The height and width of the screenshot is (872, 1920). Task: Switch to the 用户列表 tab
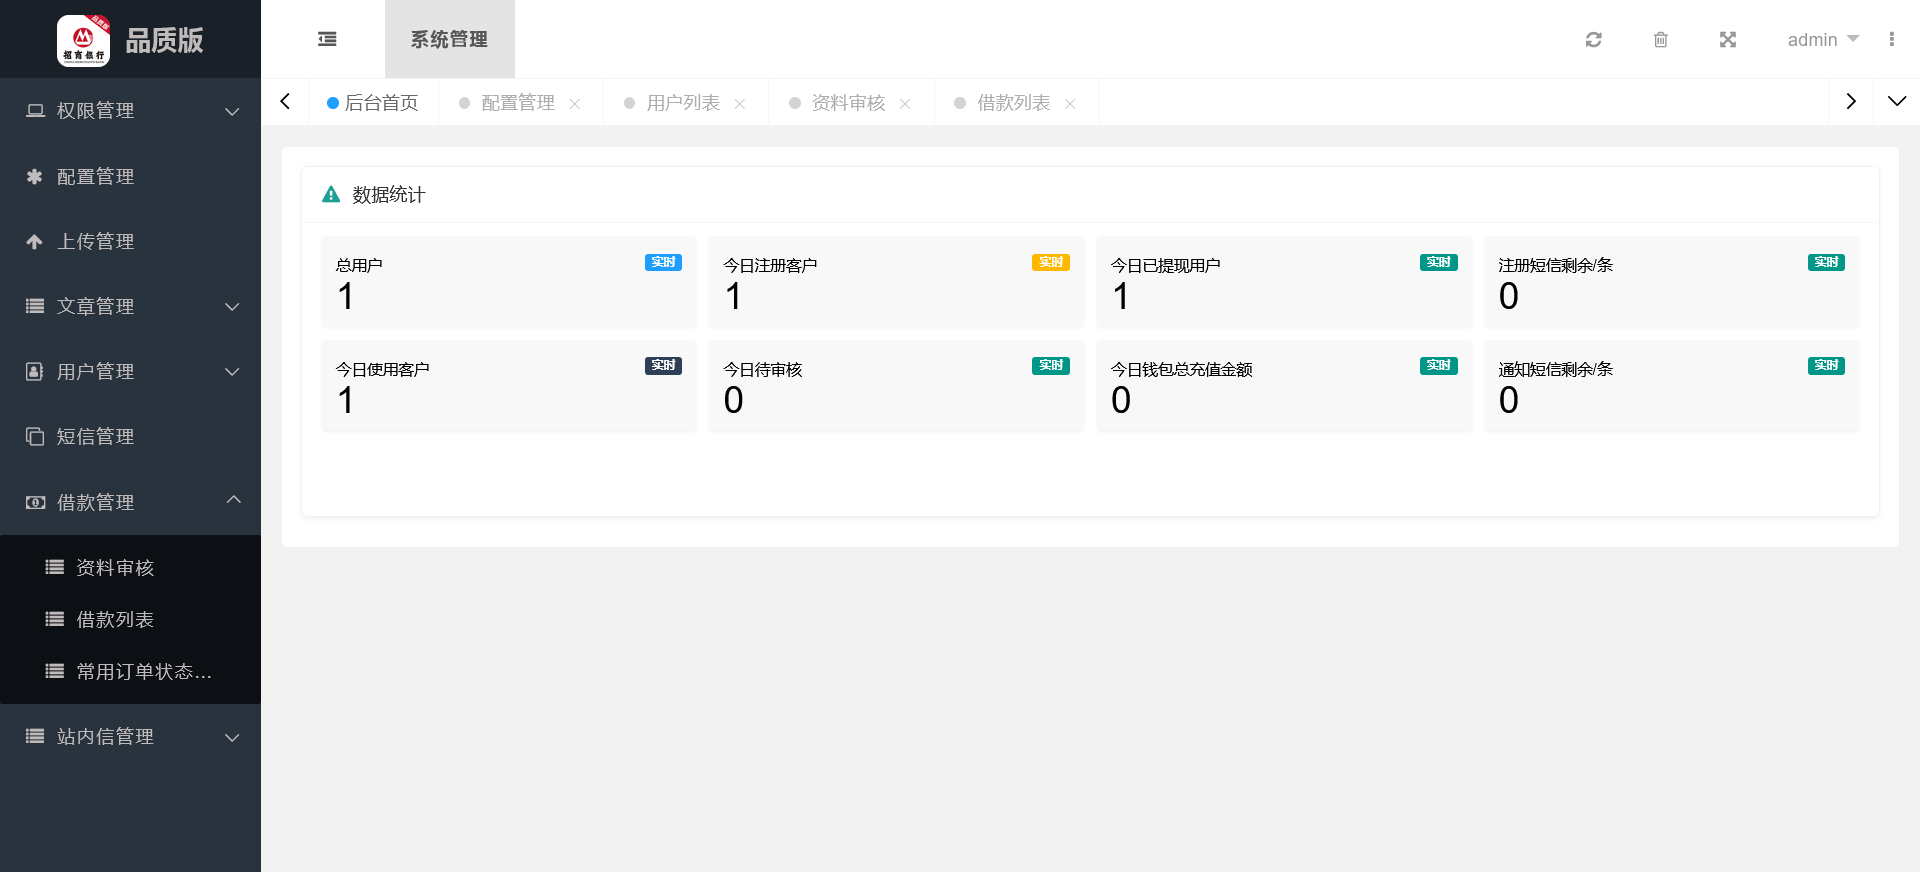[682, 103]
